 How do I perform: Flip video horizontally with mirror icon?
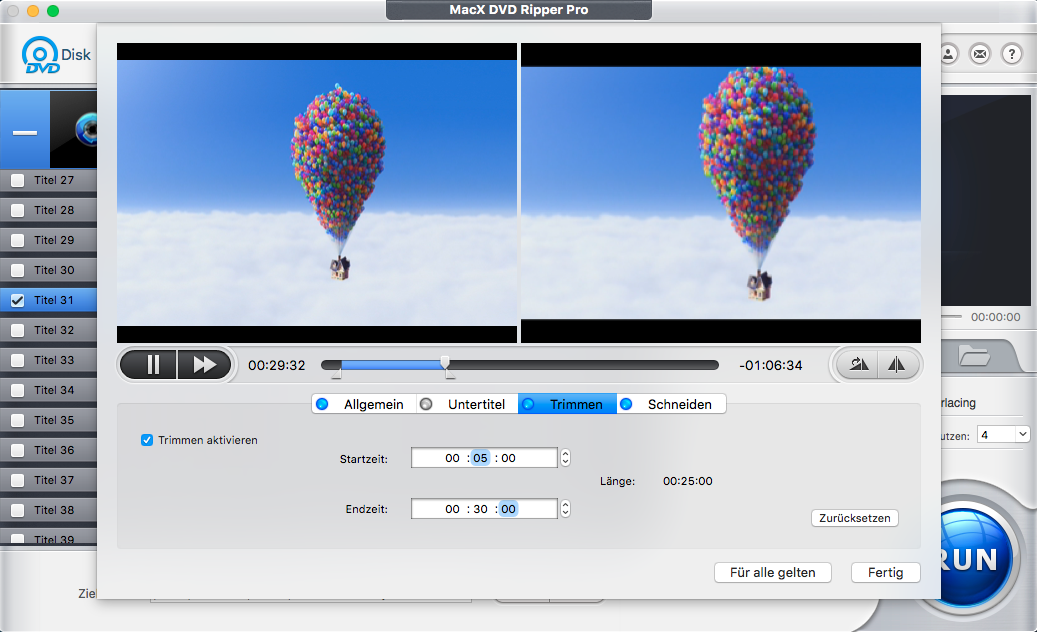[897, 364]
